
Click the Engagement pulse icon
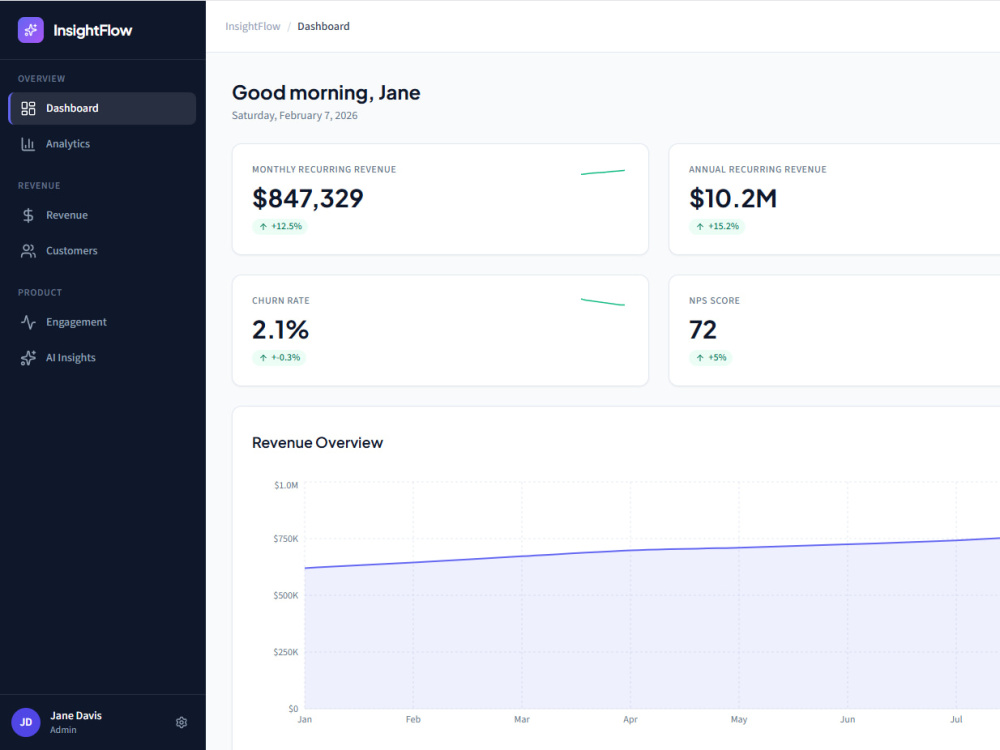[x=28, y=322]
